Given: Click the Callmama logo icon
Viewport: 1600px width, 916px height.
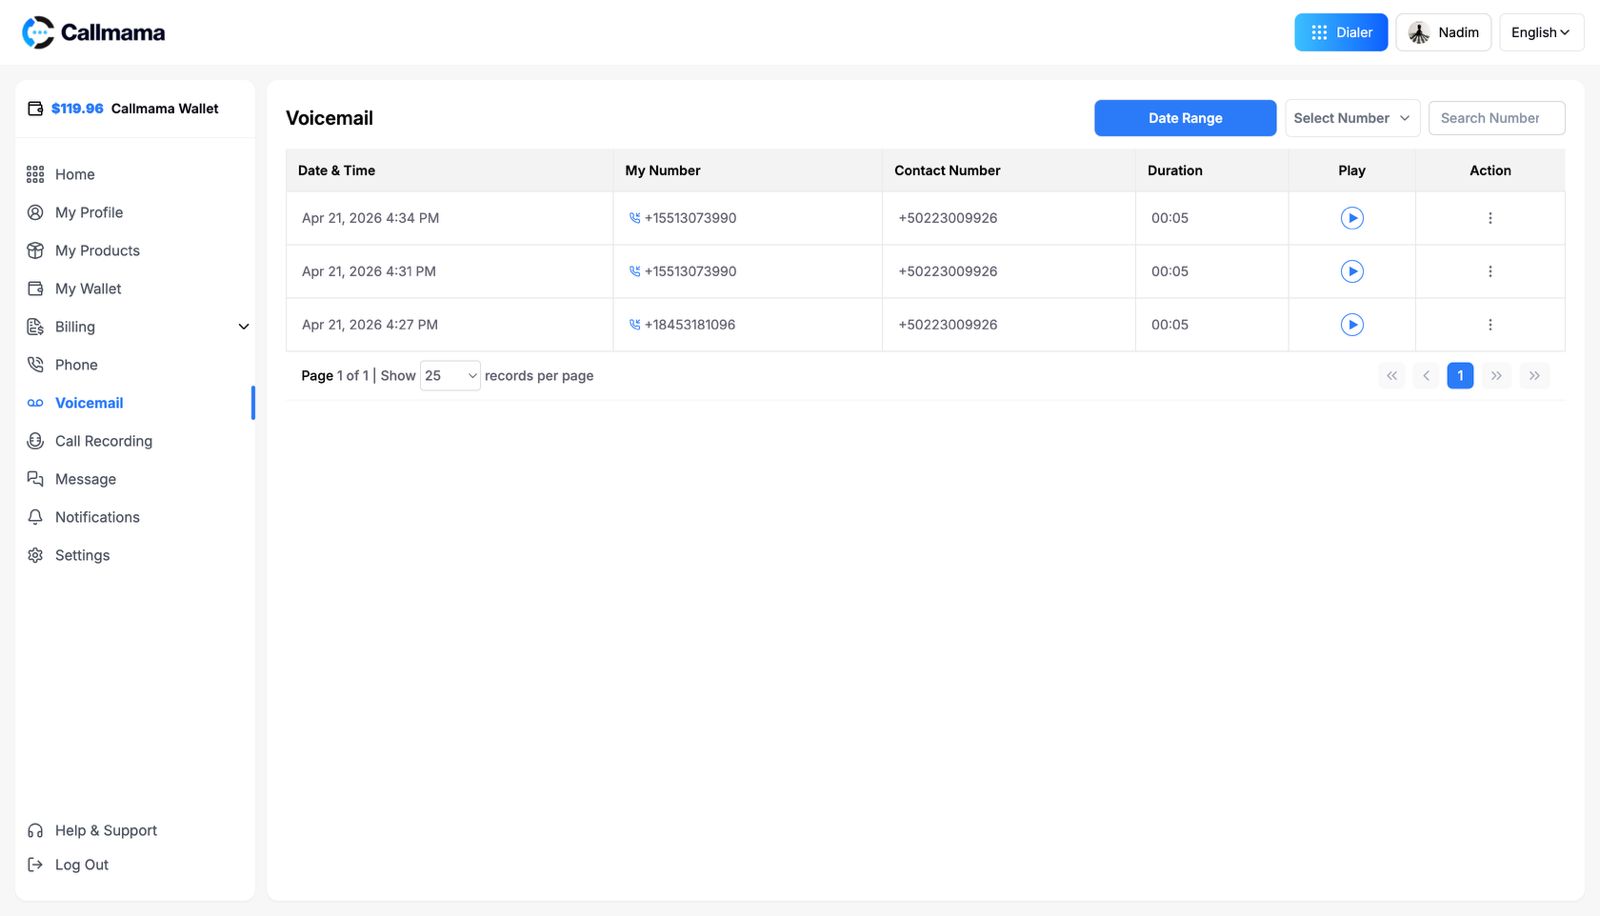Looking at the screenshot, I should [x=38, y=32].
